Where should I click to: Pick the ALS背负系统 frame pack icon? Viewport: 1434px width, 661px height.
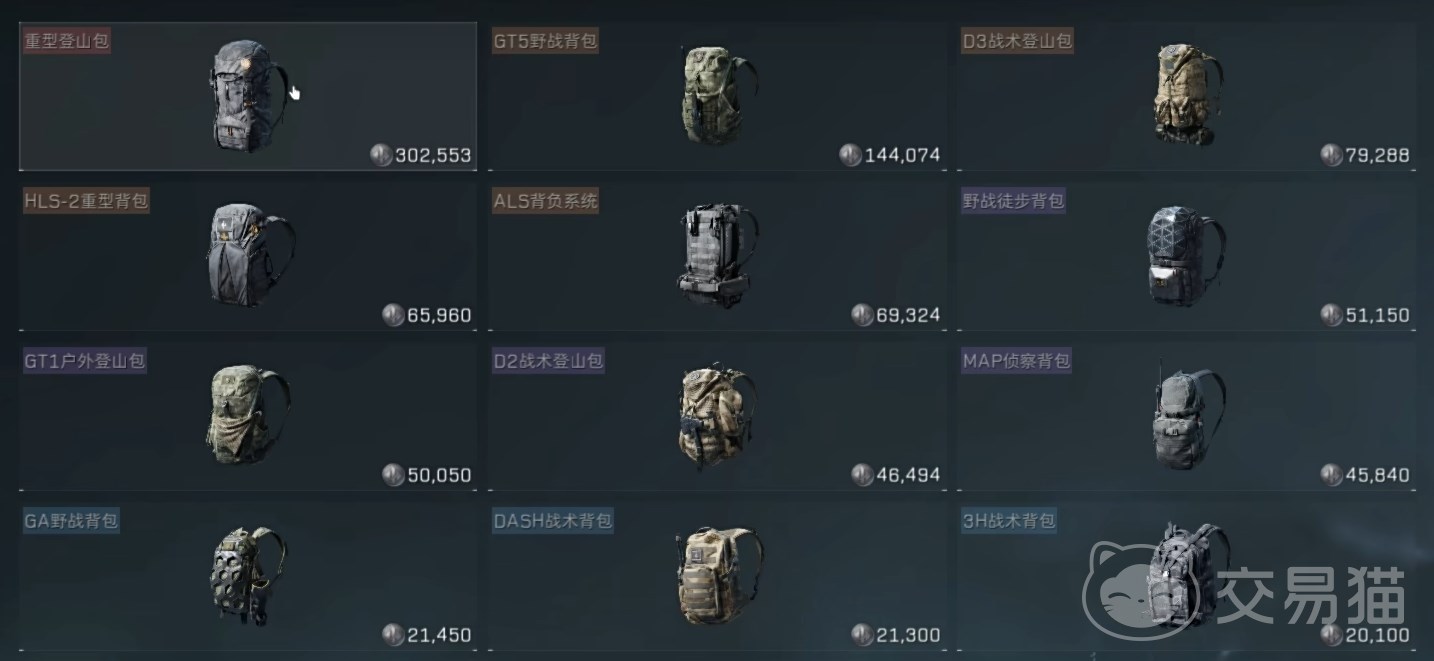(x=715, y=256)
